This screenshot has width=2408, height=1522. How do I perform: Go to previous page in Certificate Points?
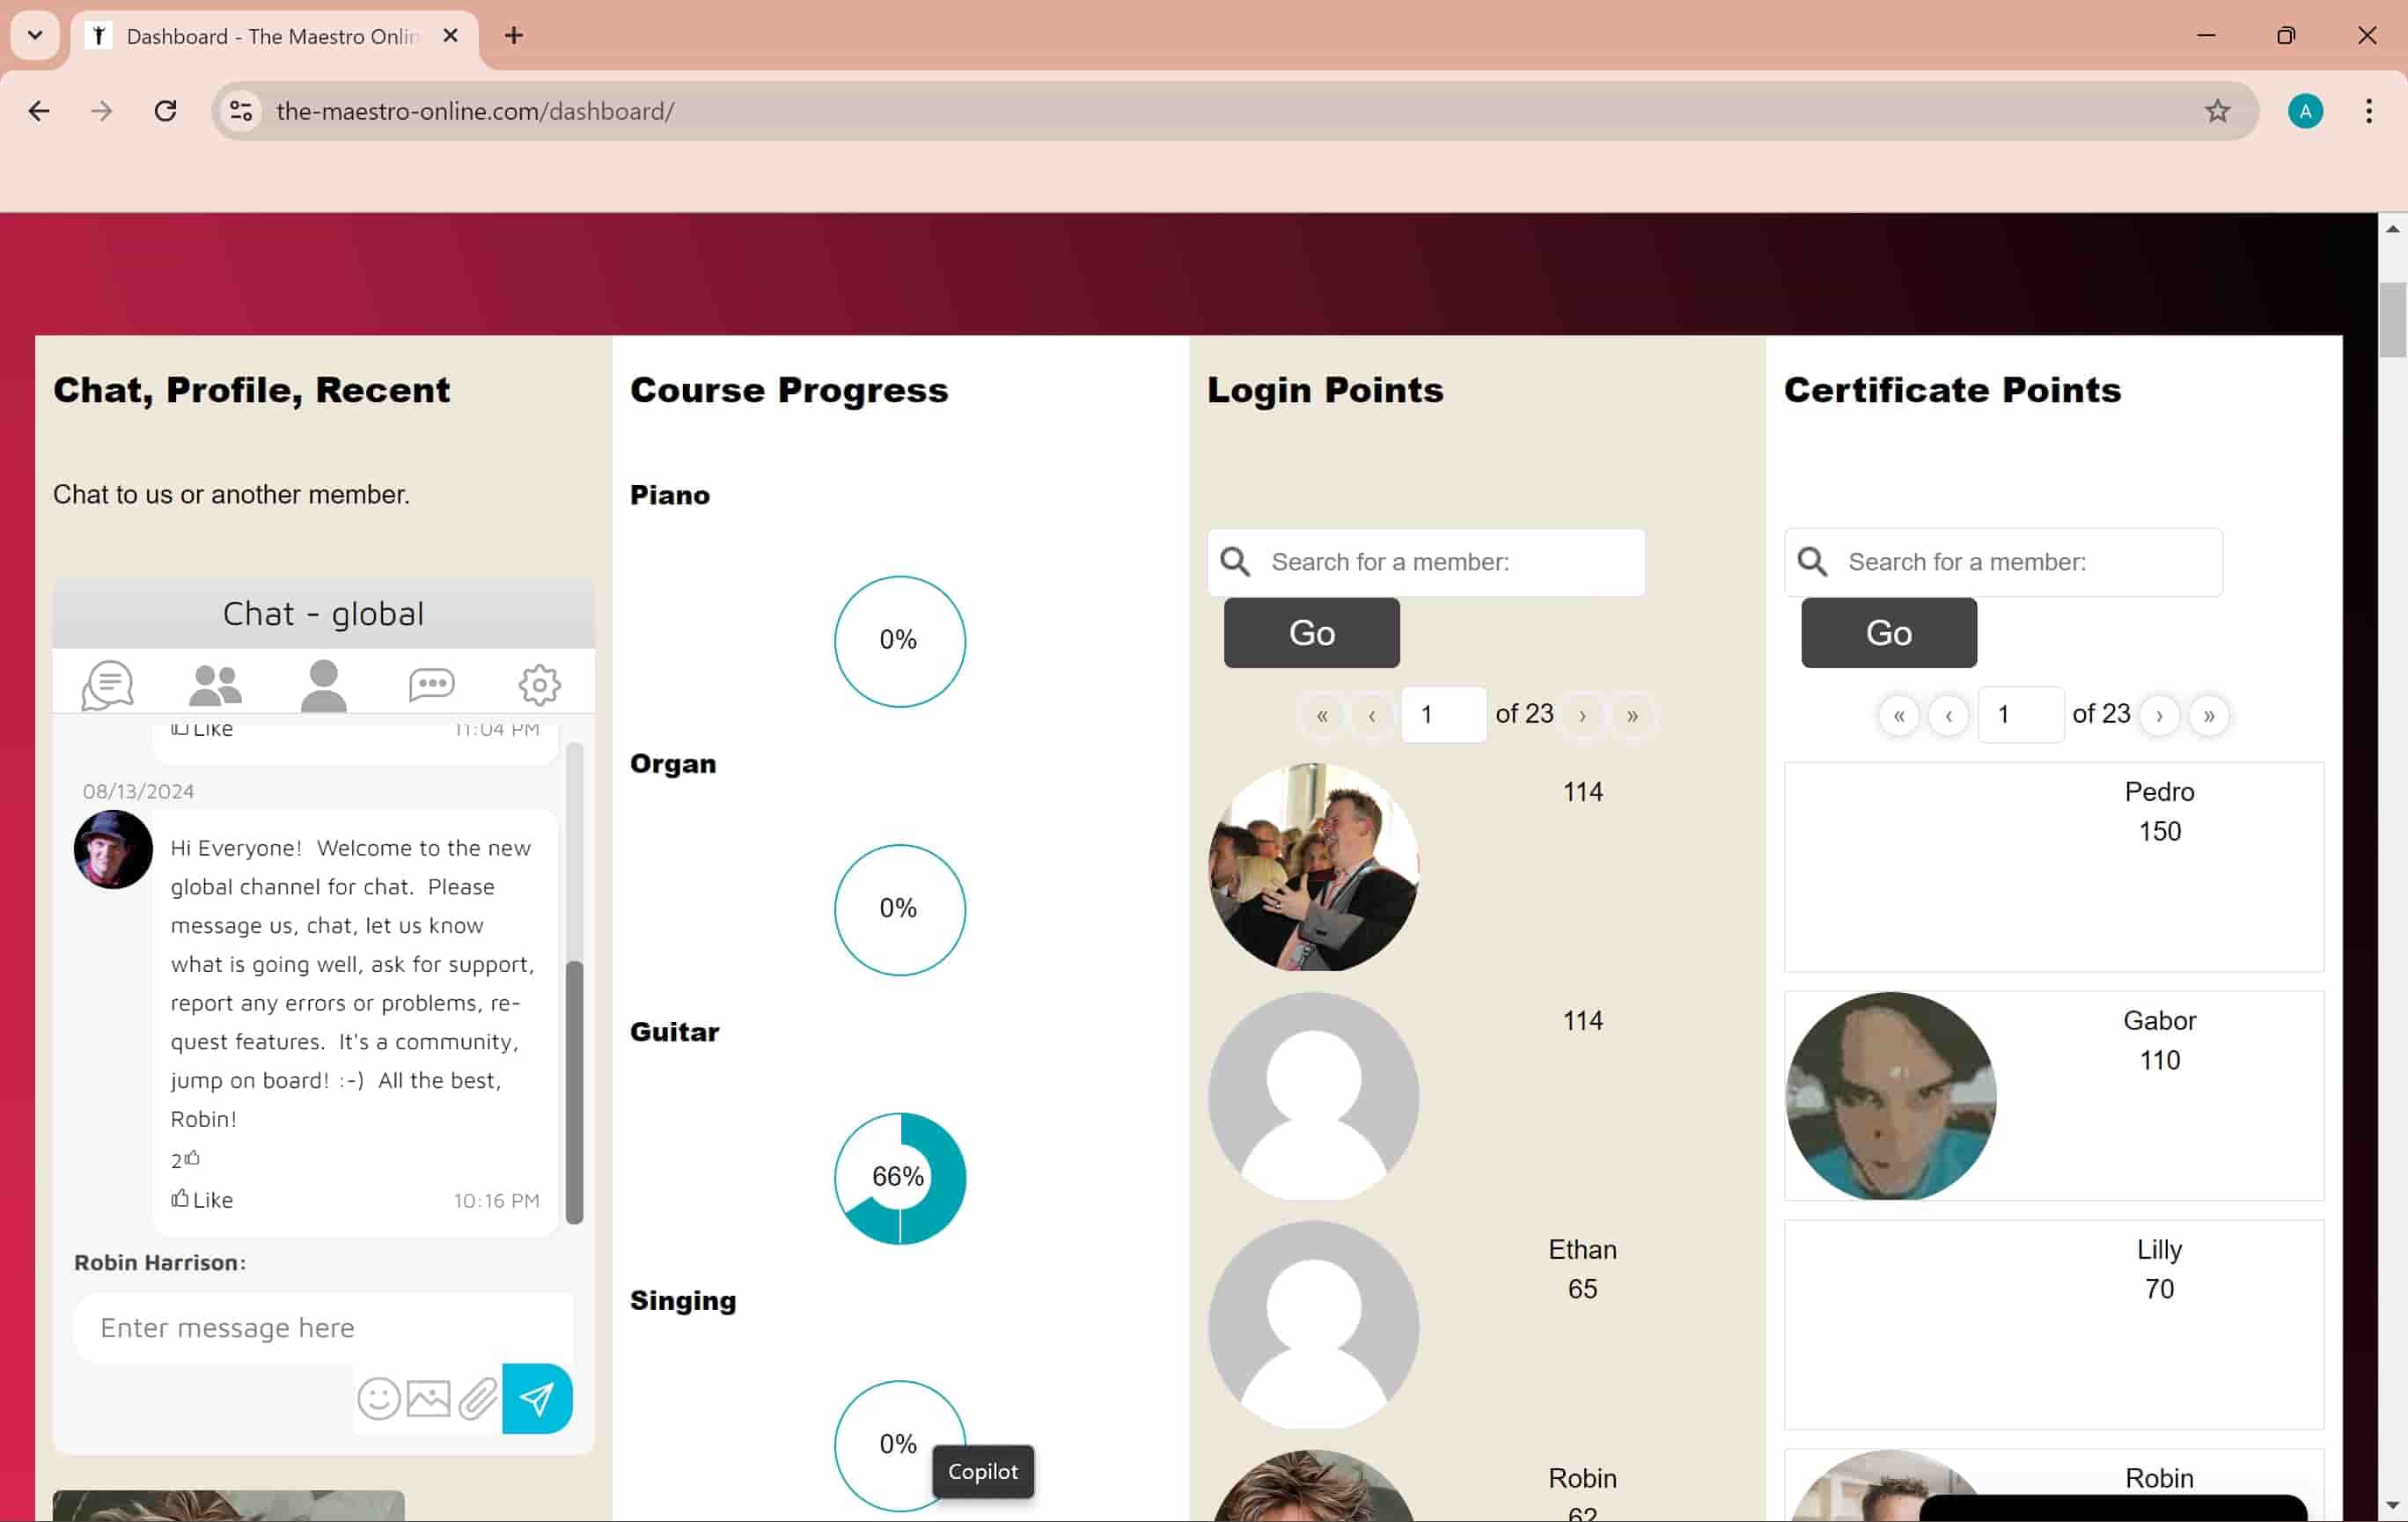[x=1949, y=715]
